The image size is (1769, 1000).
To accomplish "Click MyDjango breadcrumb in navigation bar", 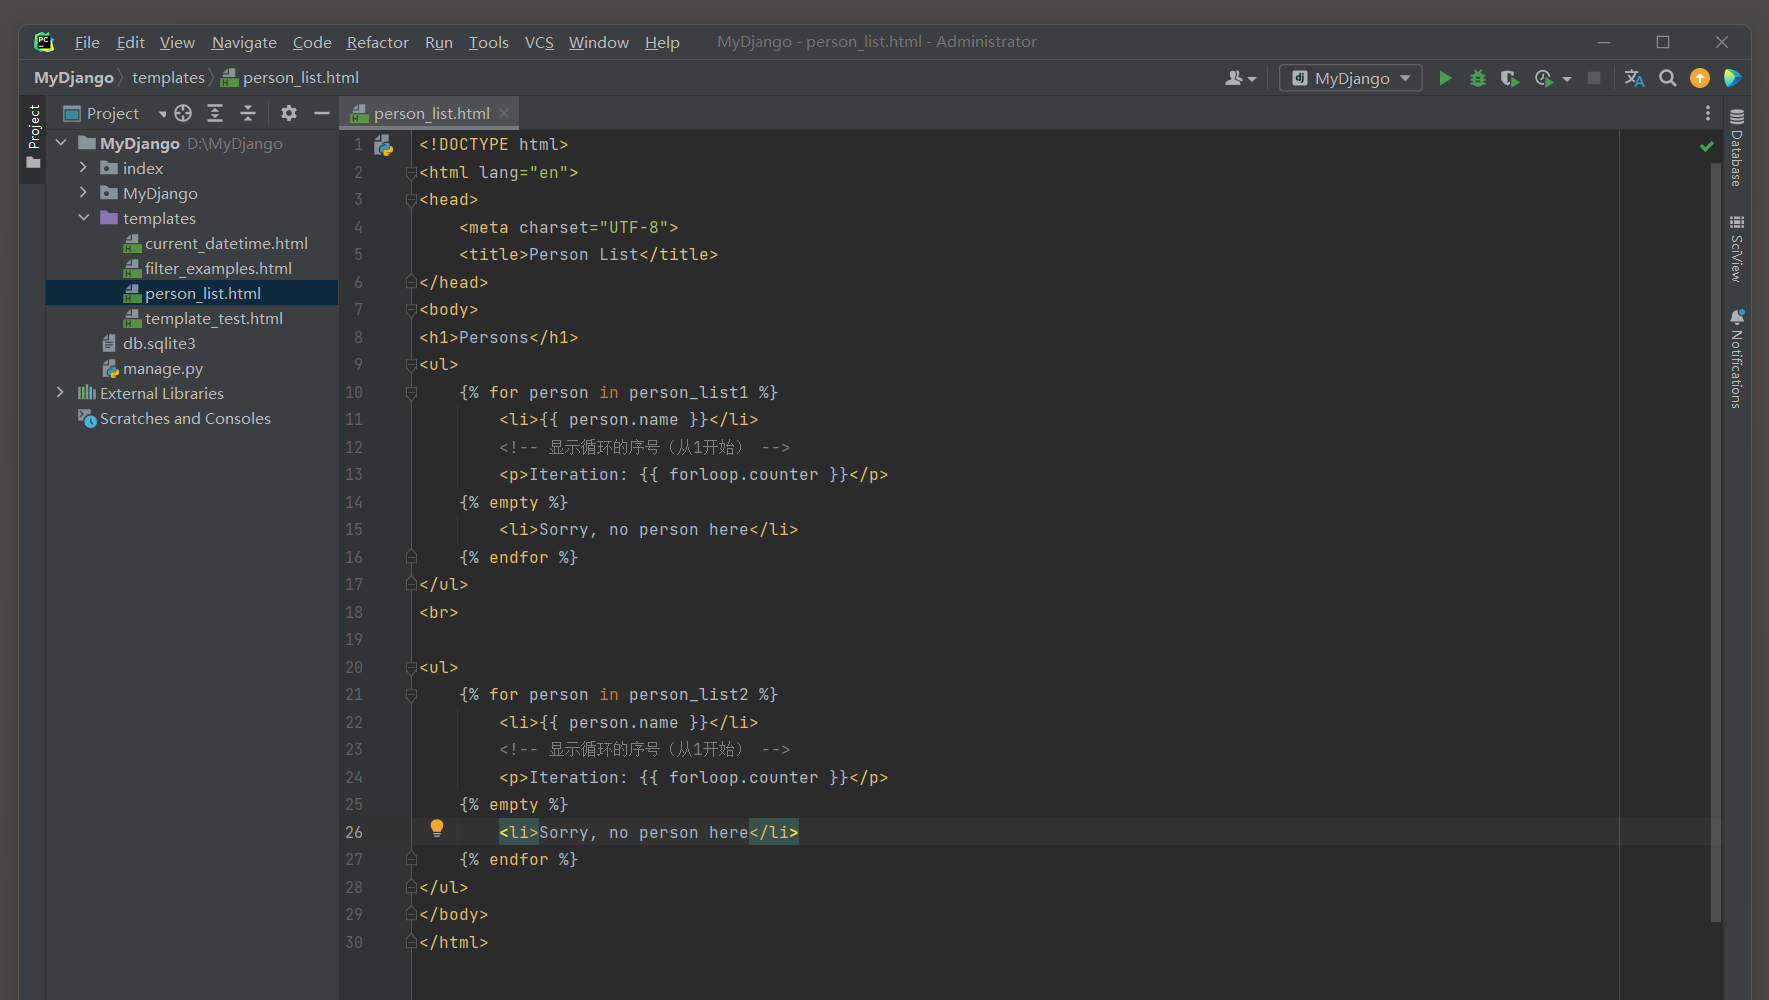I will pos(74,78).
